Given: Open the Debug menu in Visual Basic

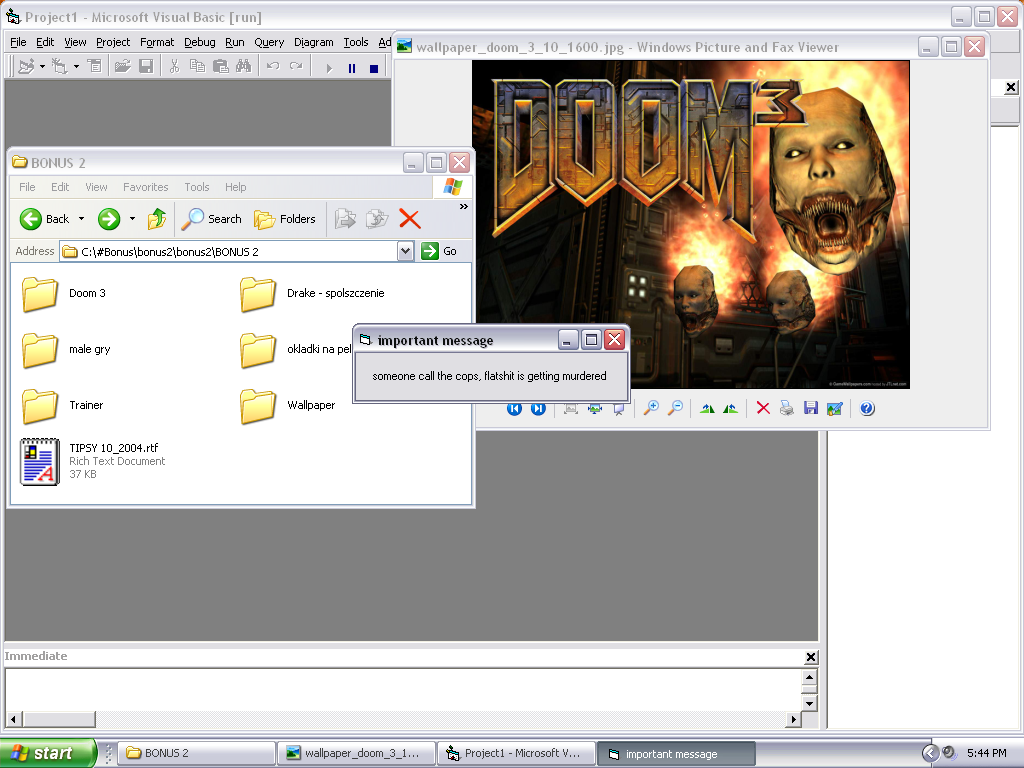Looking at the screenshot, I should point(200,42).
